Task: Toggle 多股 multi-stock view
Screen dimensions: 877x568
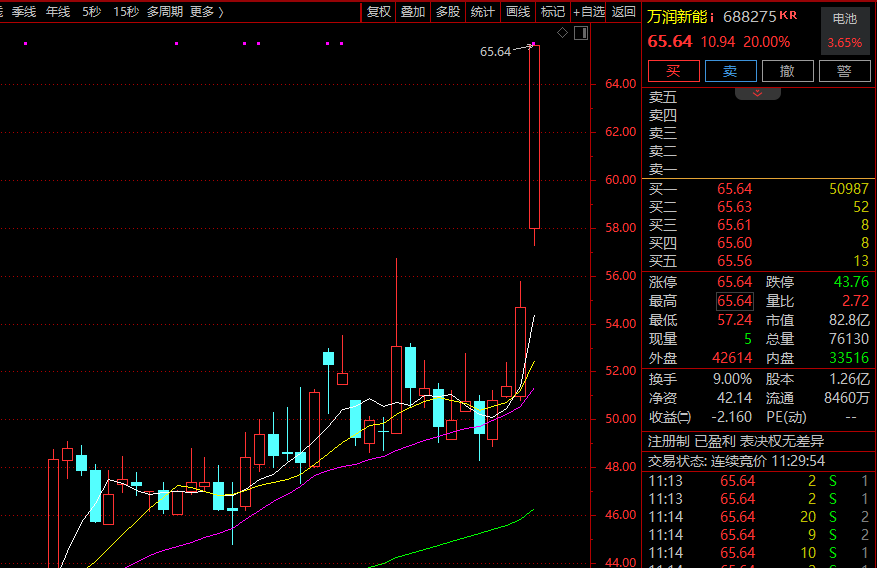Action: point(448,12)
